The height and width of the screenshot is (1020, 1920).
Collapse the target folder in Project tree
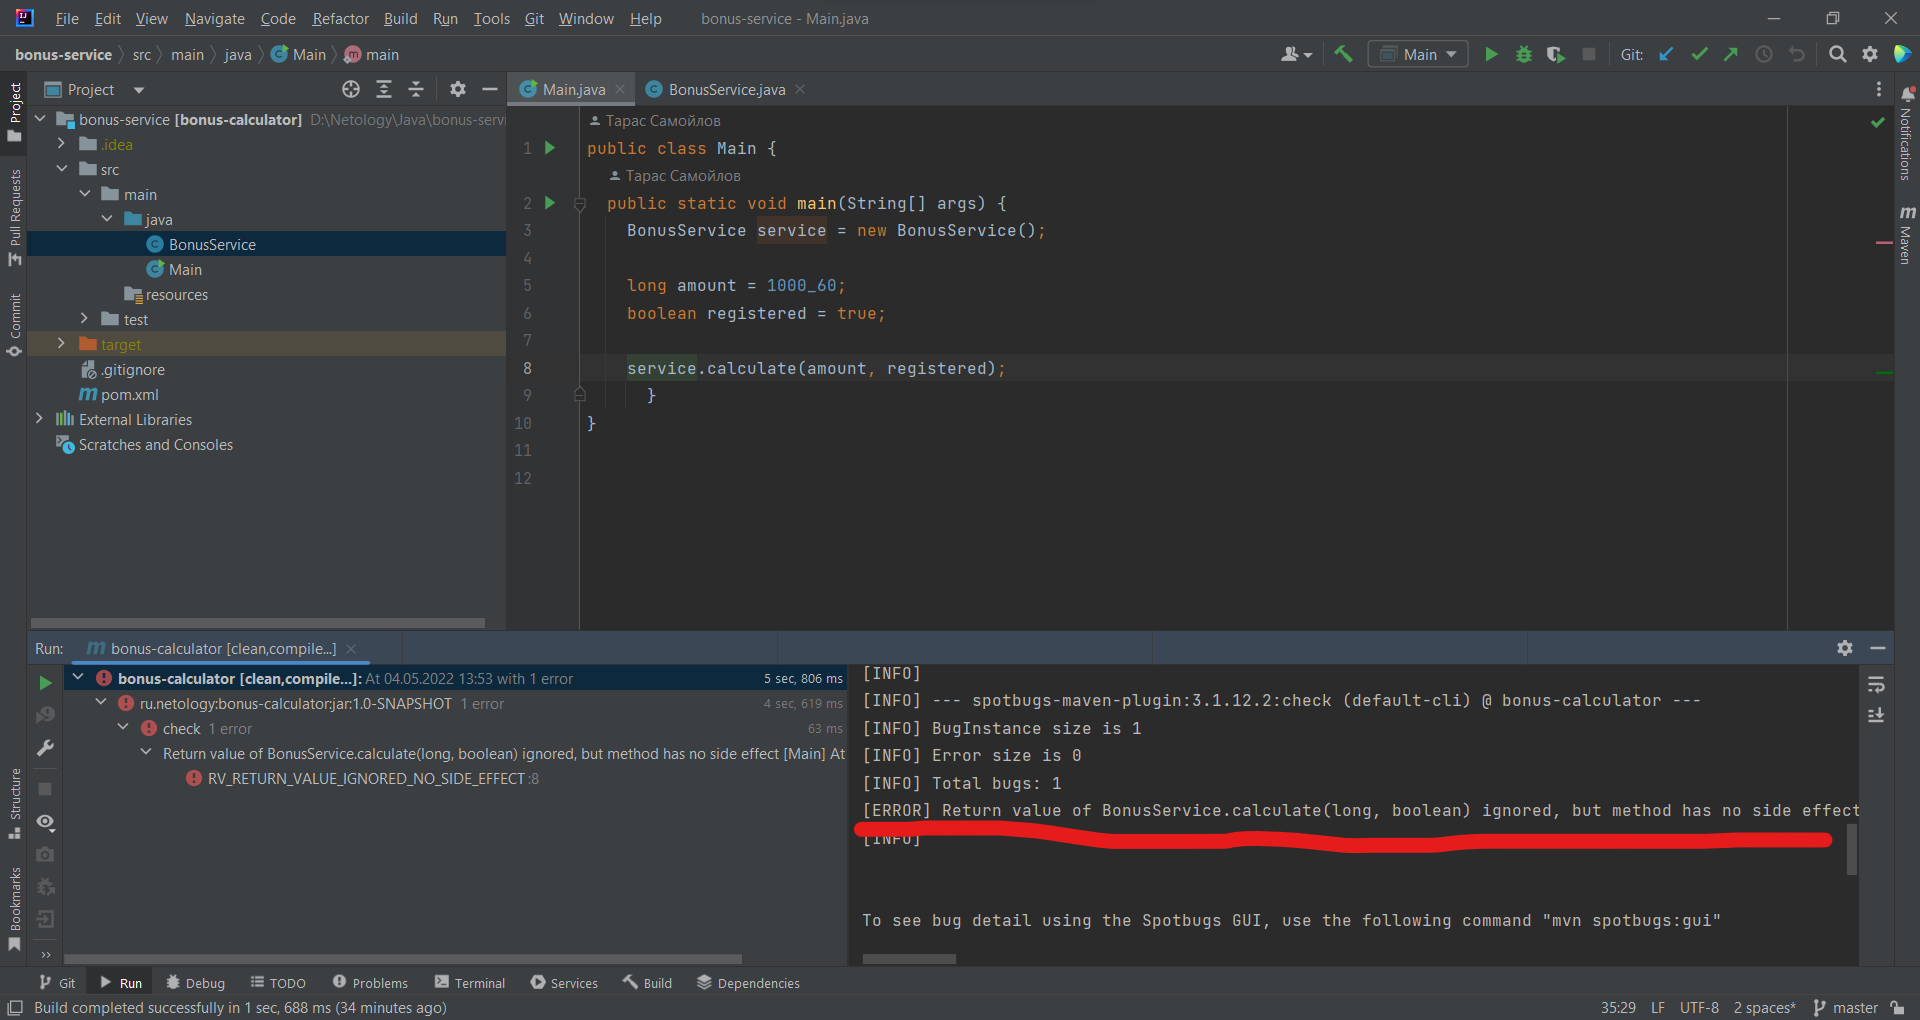tap(60, 343)
